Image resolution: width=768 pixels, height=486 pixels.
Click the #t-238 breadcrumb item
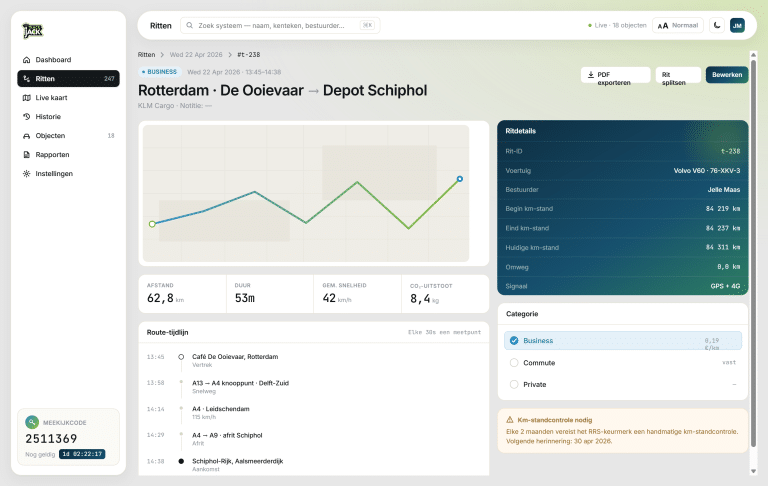coord(249,54)
